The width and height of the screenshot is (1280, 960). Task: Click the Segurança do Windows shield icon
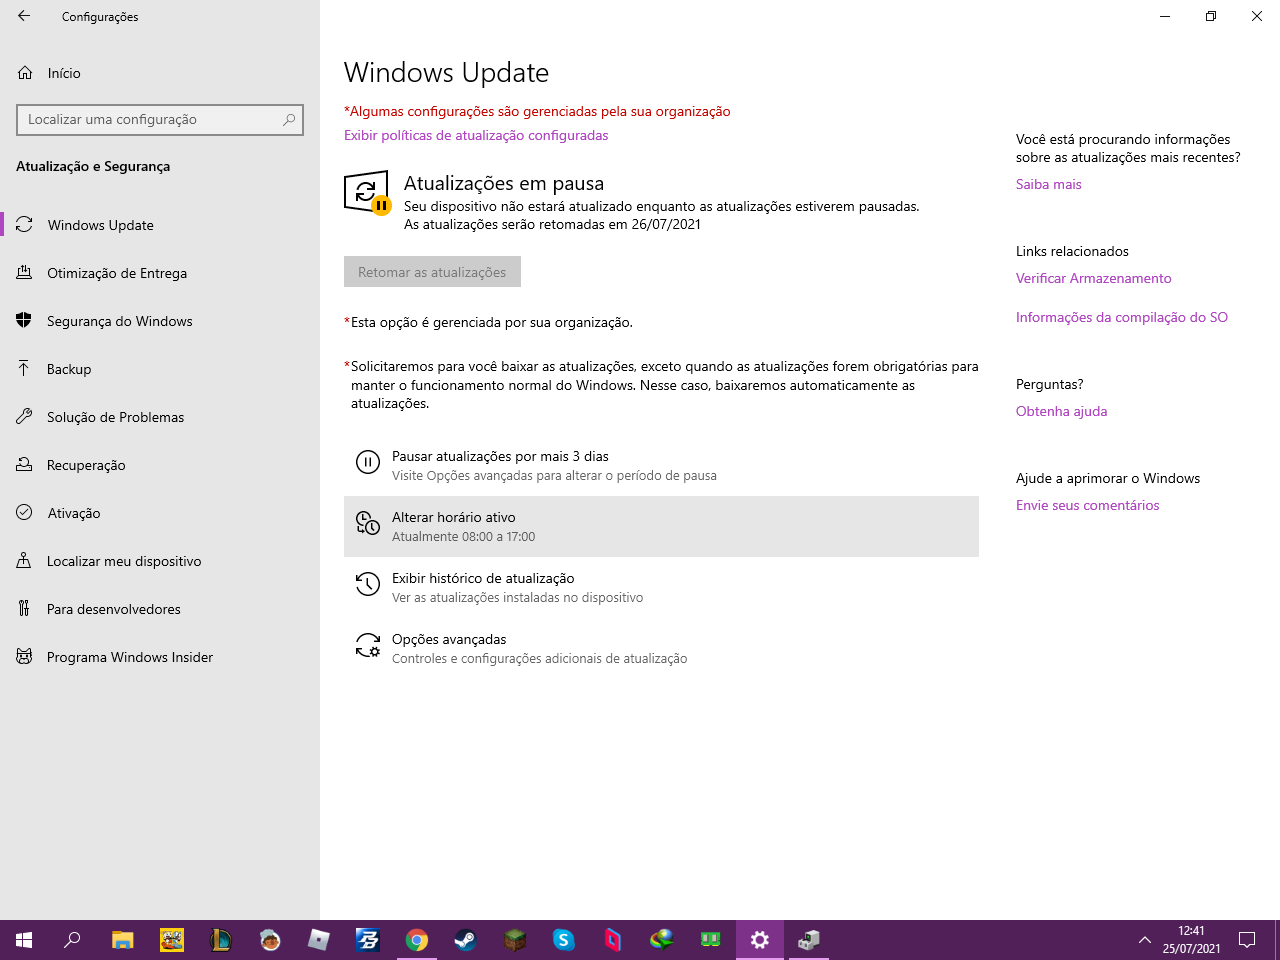[24, 321]
